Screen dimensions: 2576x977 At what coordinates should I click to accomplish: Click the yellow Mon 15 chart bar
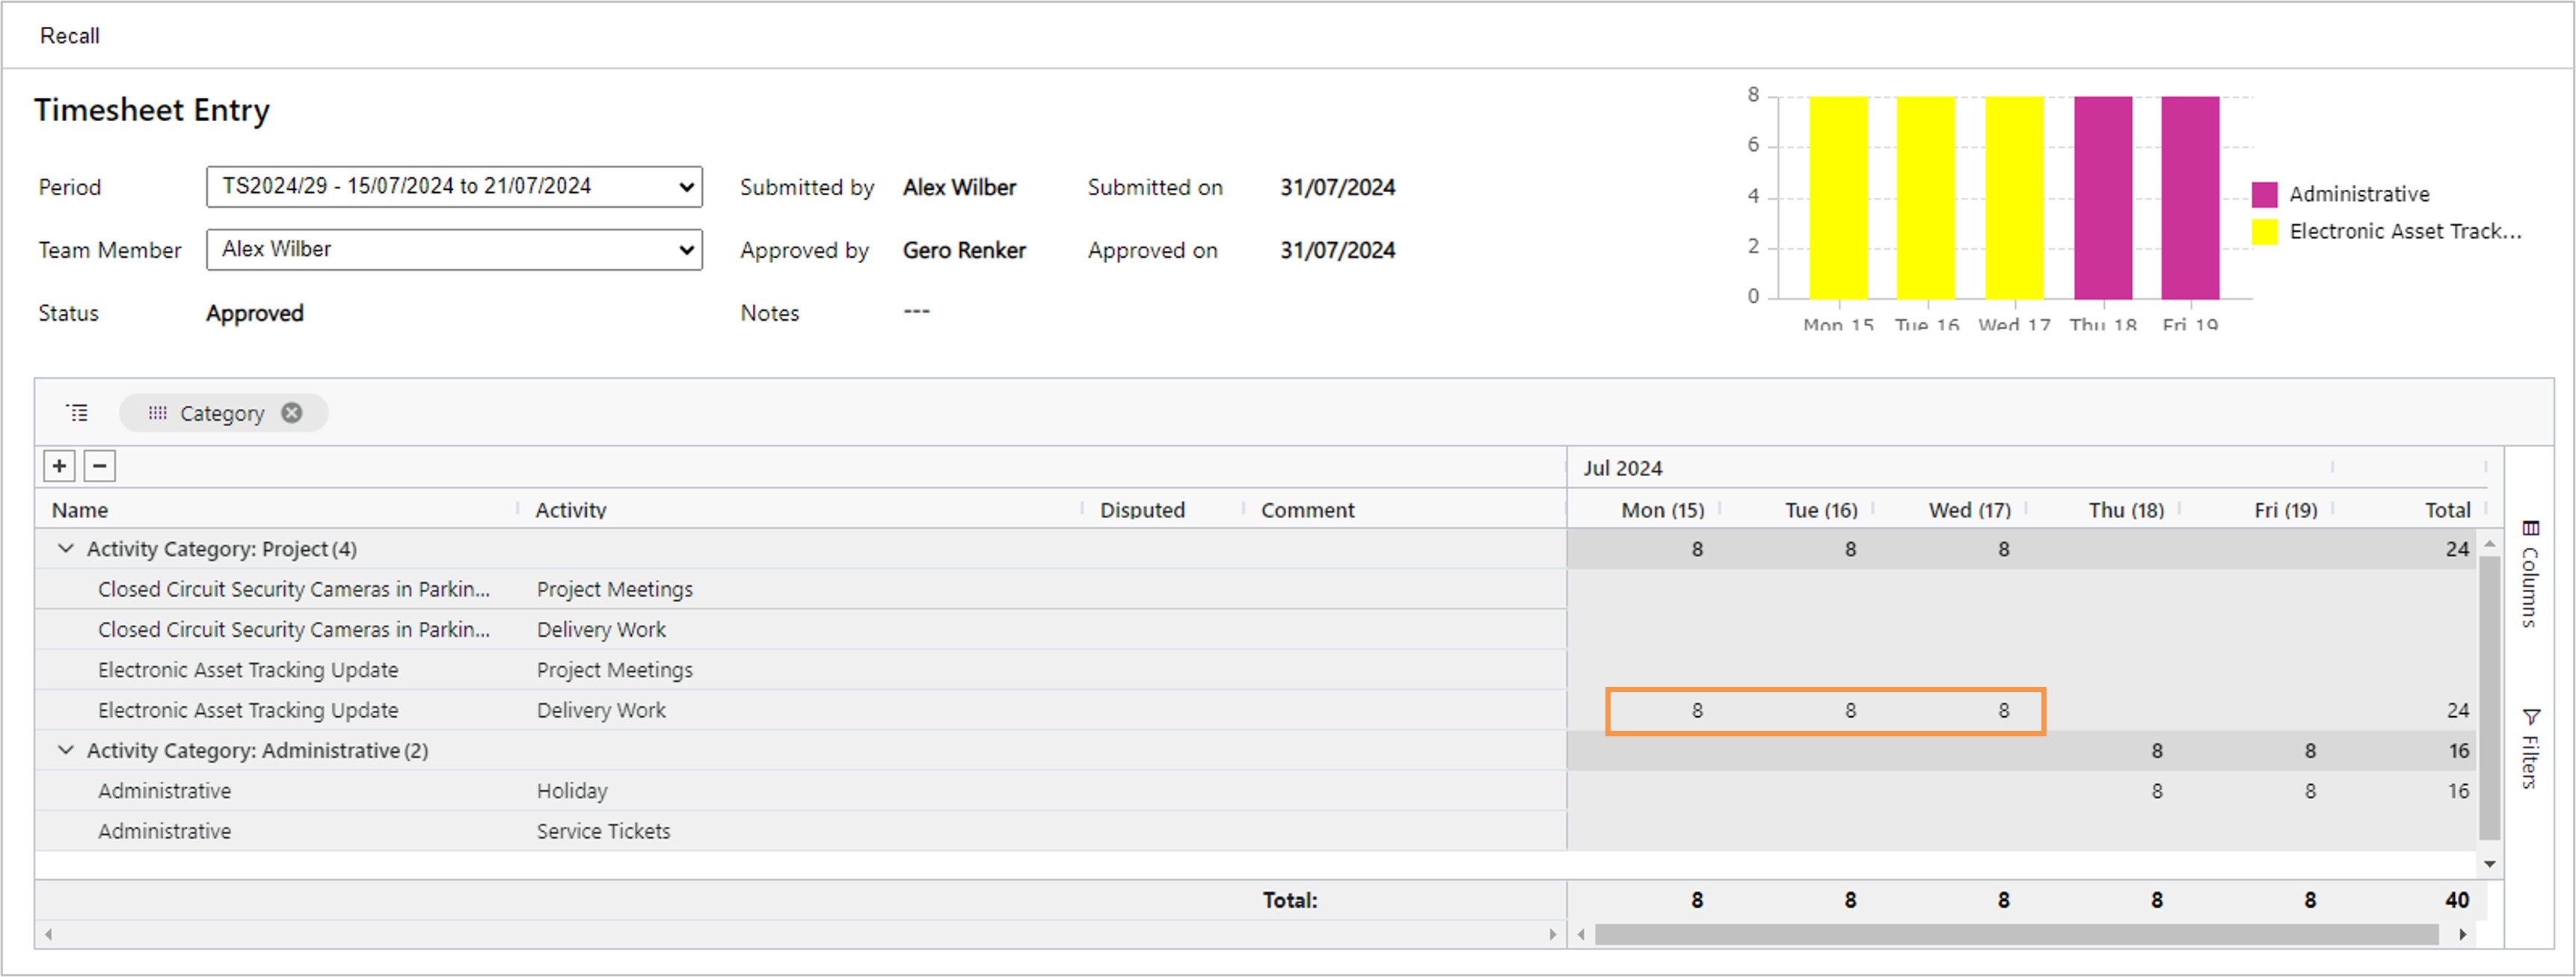click(x=1838, y=197)
